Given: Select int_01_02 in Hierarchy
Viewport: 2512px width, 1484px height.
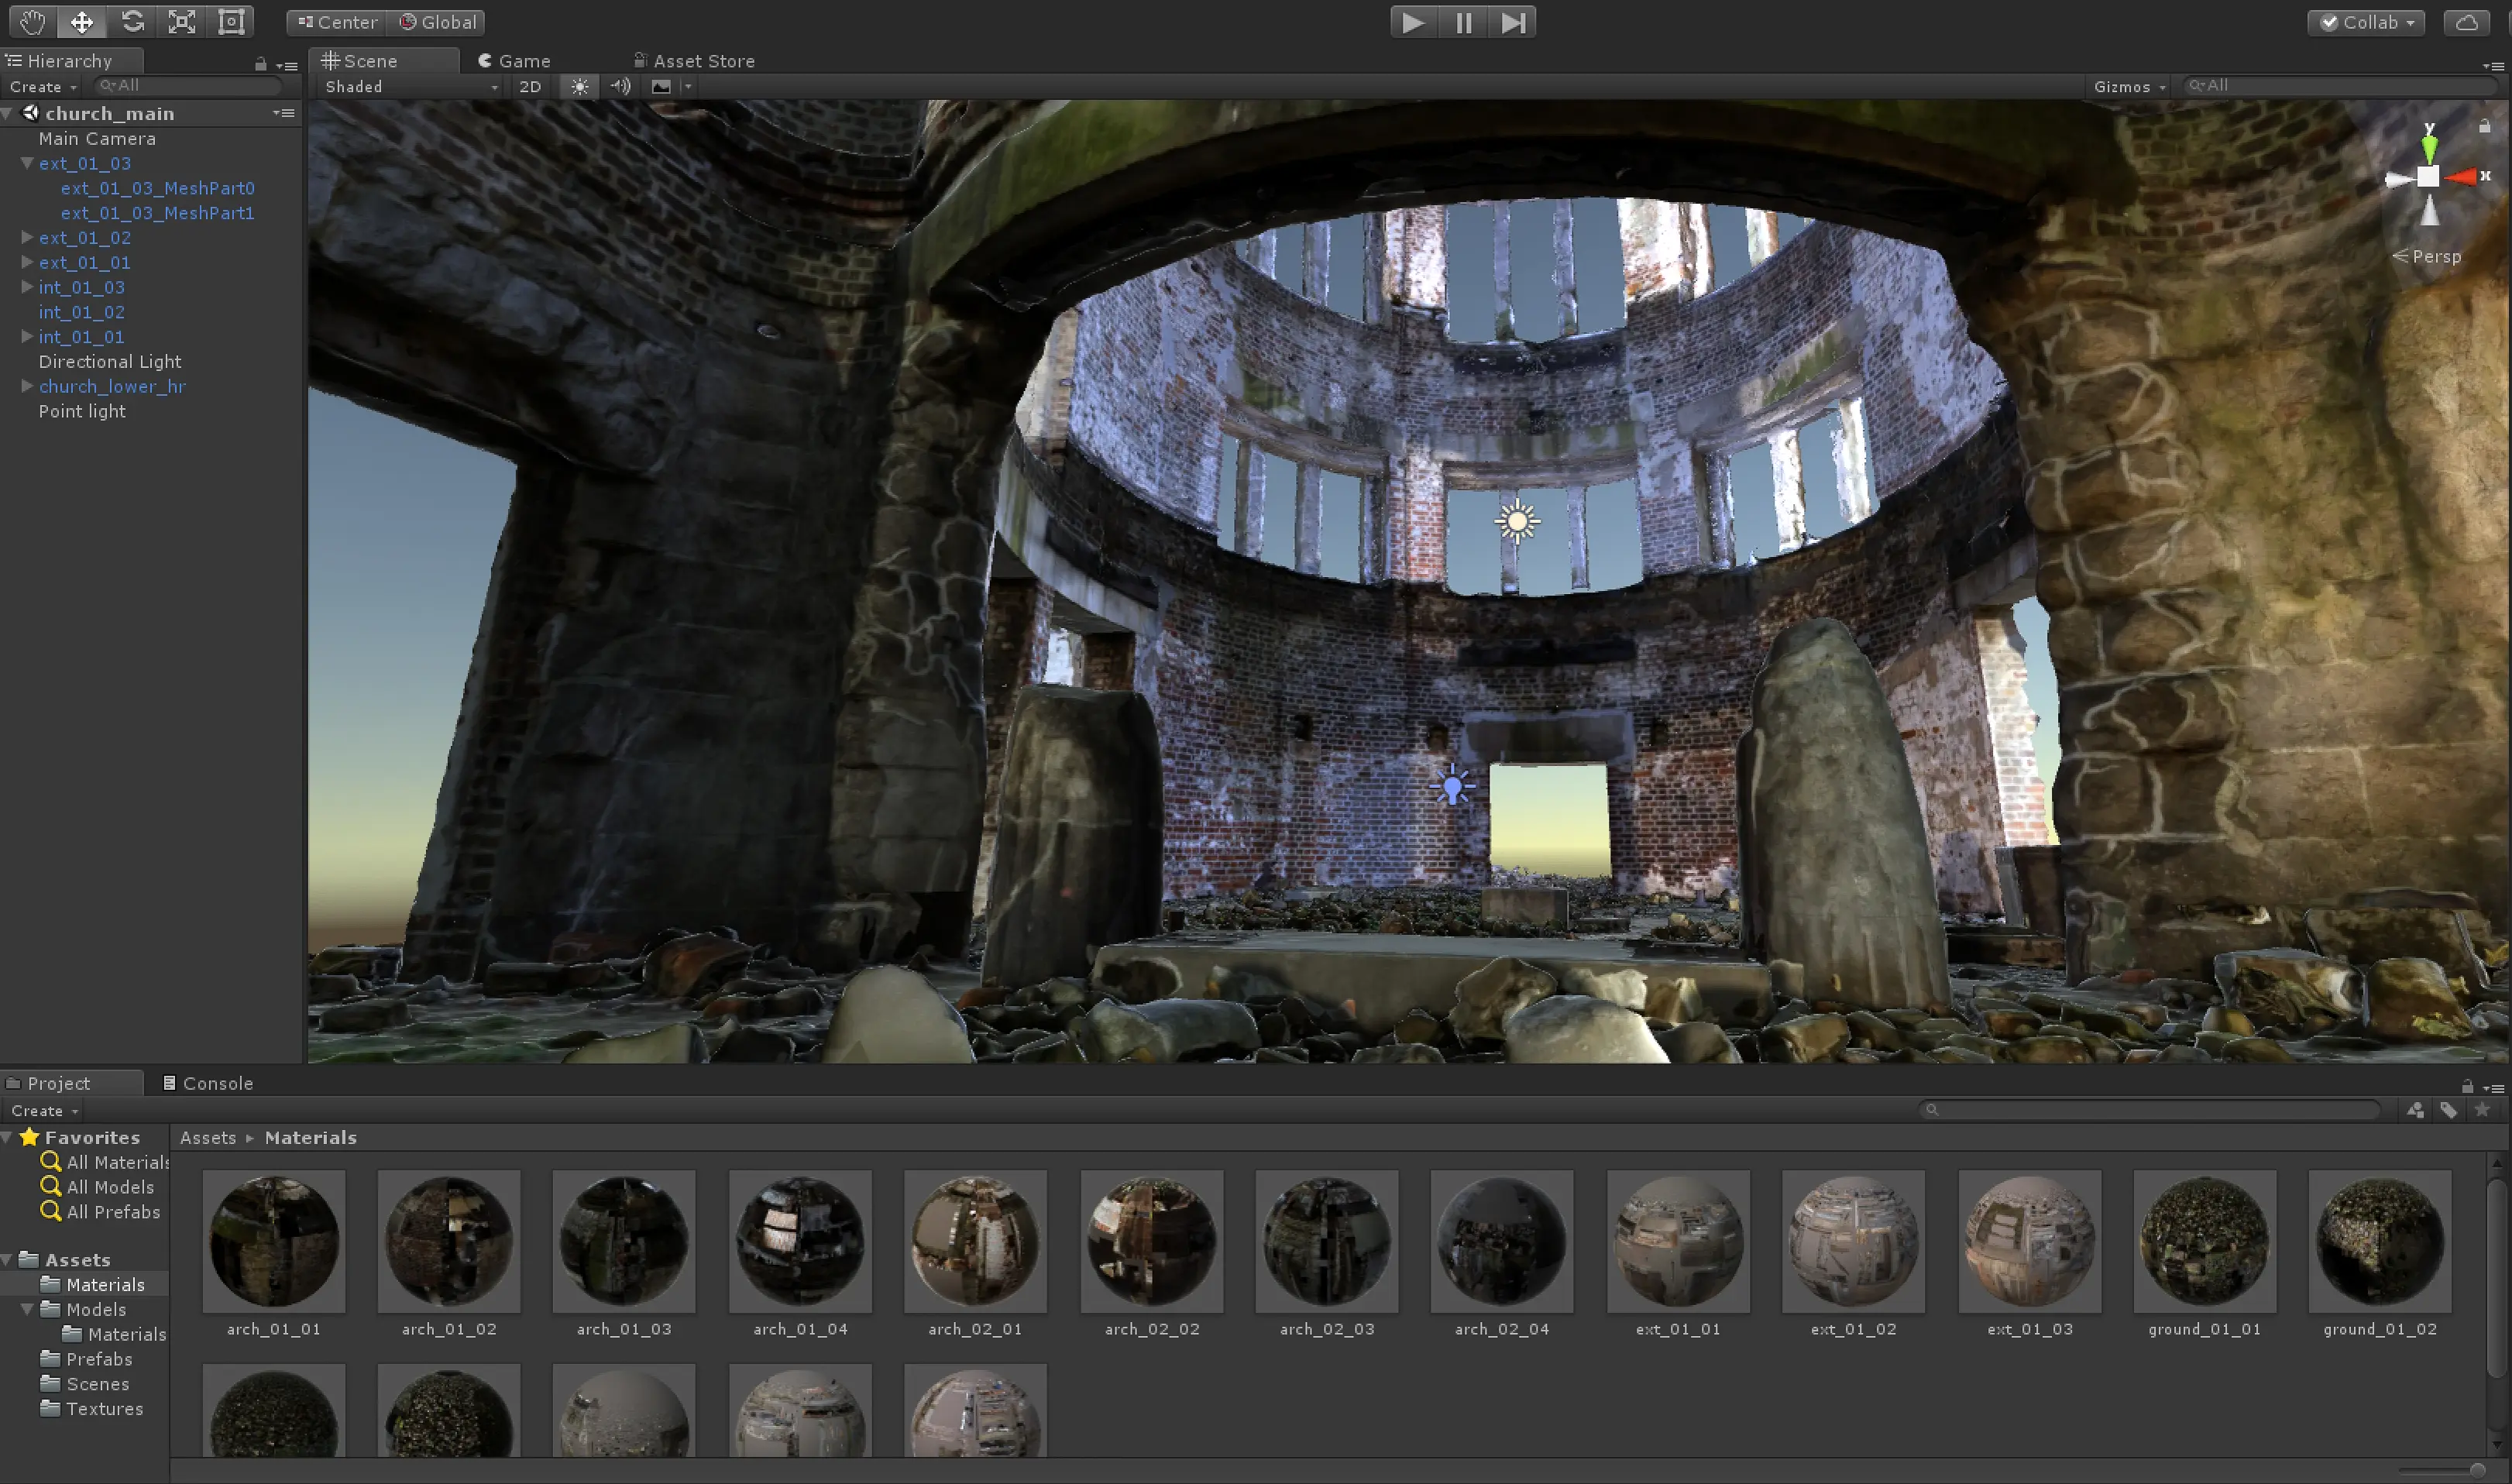Looking at the screenshot, I should [81, 312].
